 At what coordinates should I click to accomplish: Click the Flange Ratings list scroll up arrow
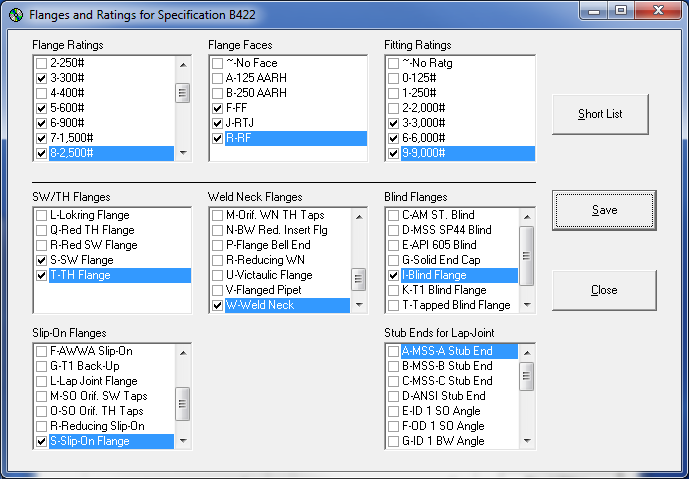tap(183, 65)
